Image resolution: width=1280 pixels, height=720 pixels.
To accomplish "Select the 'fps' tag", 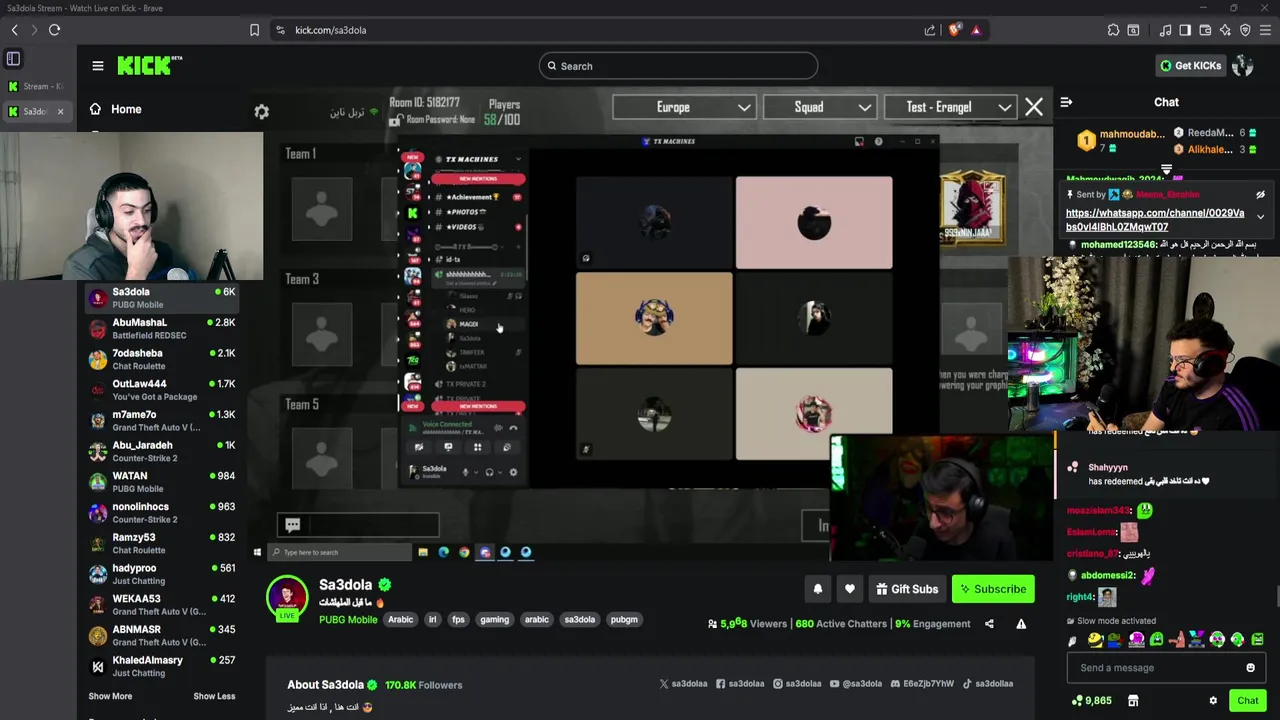I will point(458,620).
